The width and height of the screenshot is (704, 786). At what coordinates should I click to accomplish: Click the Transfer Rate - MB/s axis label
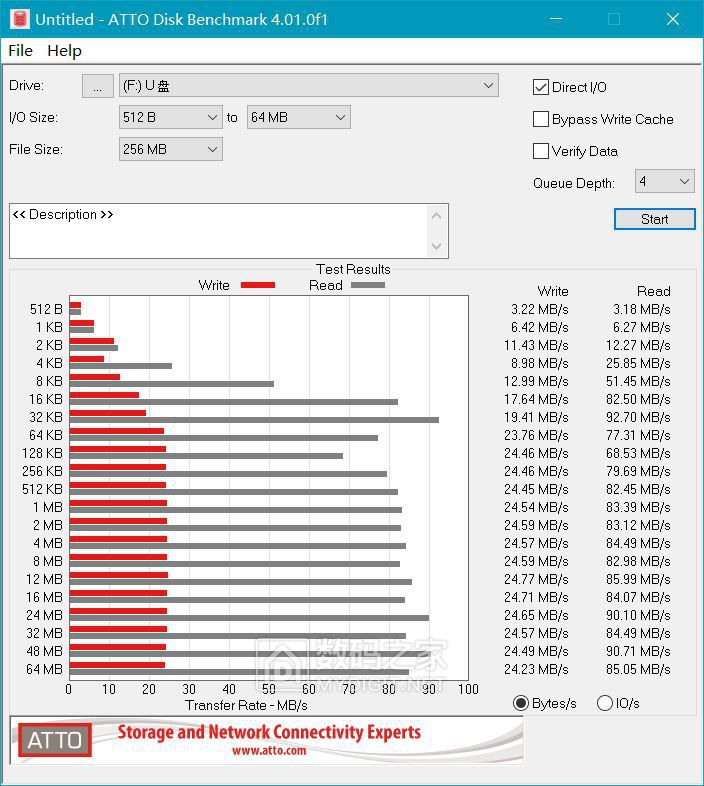tap(246, 705)
